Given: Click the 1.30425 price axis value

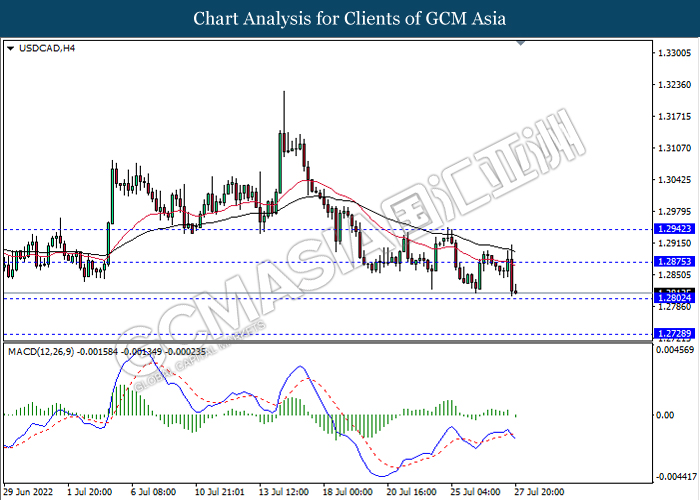Looking at the screenshot, I should click(x=675, y=180).
